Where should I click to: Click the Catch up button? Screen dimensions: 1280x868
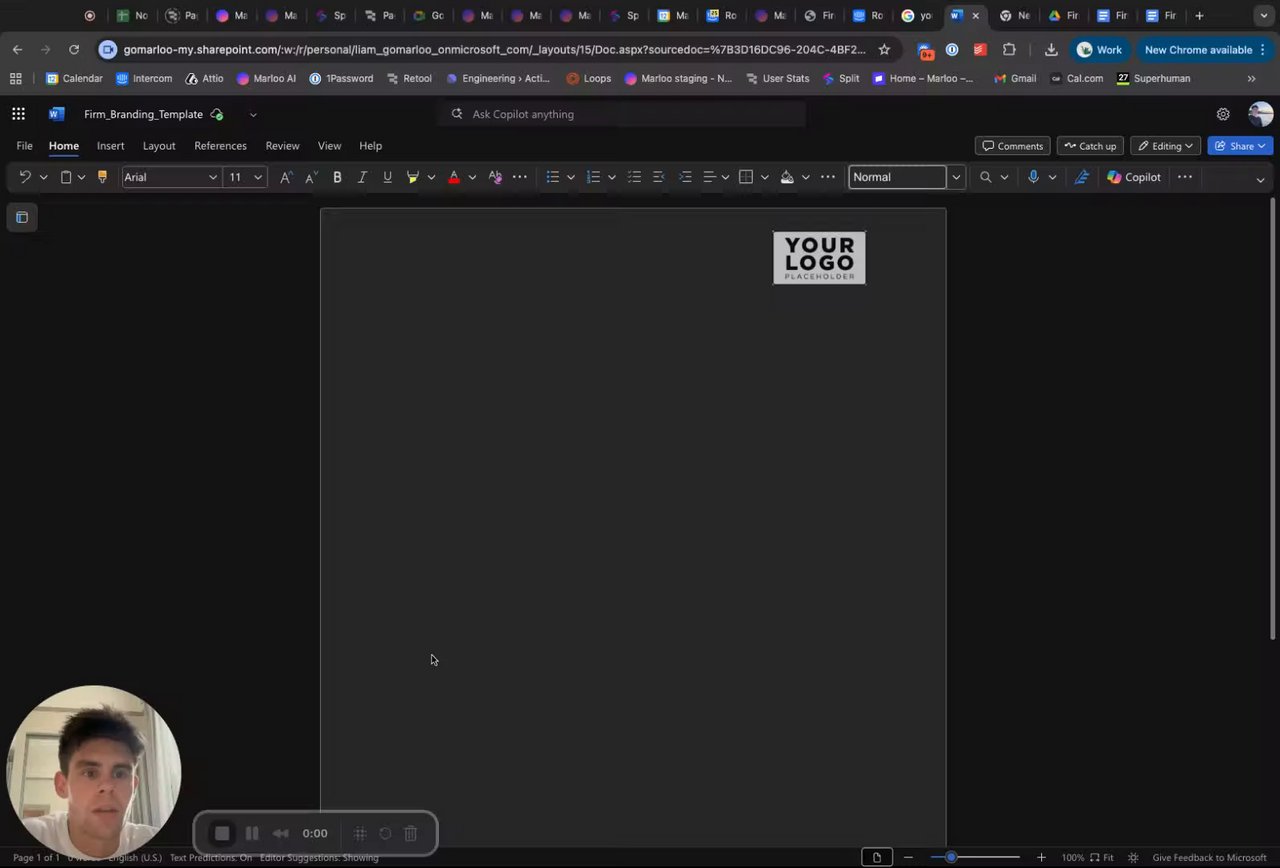point(1090,146)
